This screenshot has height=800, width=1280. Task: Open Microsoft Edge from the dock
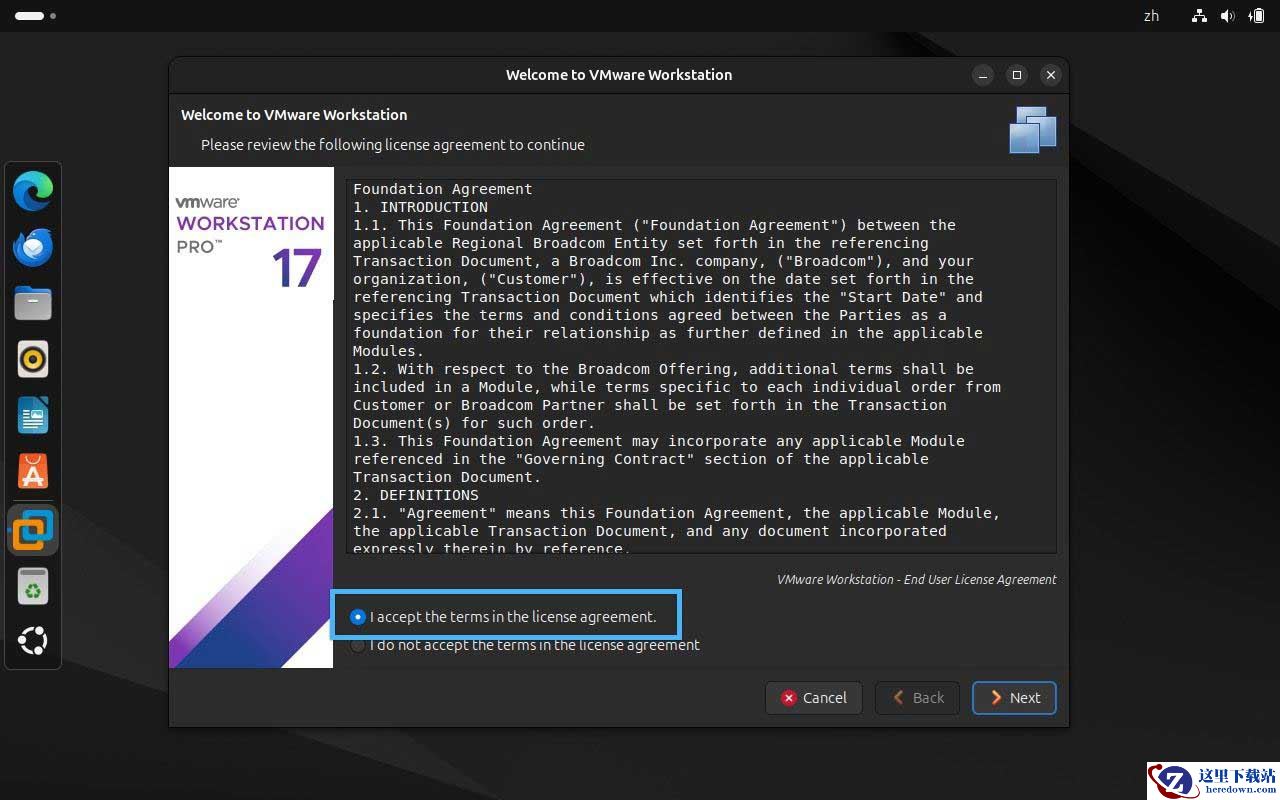33,191
